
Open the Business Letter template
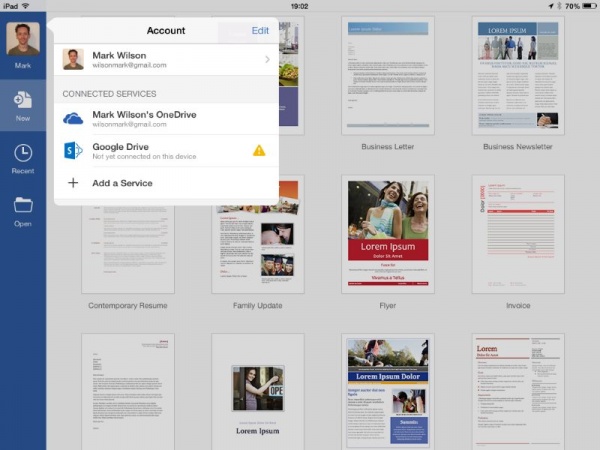(x=387, y=75)
